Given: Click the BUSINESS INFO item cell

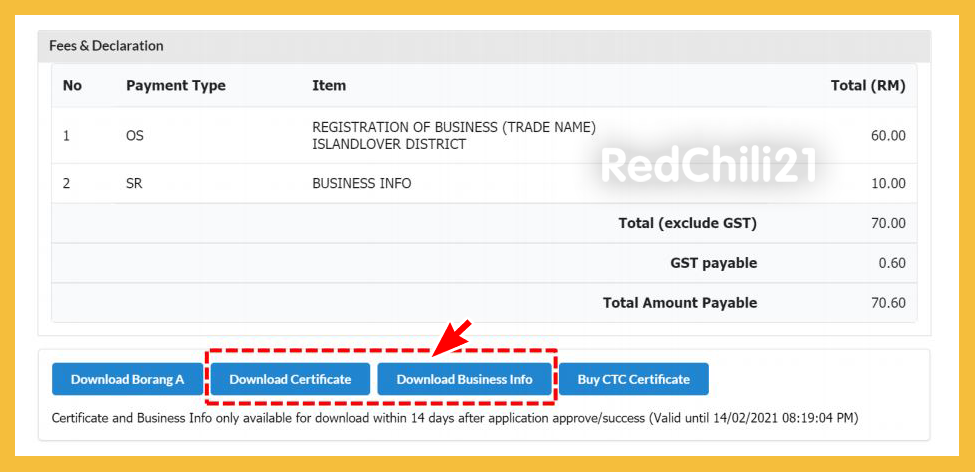Looking at the screenshot, I should click(361, 184).
